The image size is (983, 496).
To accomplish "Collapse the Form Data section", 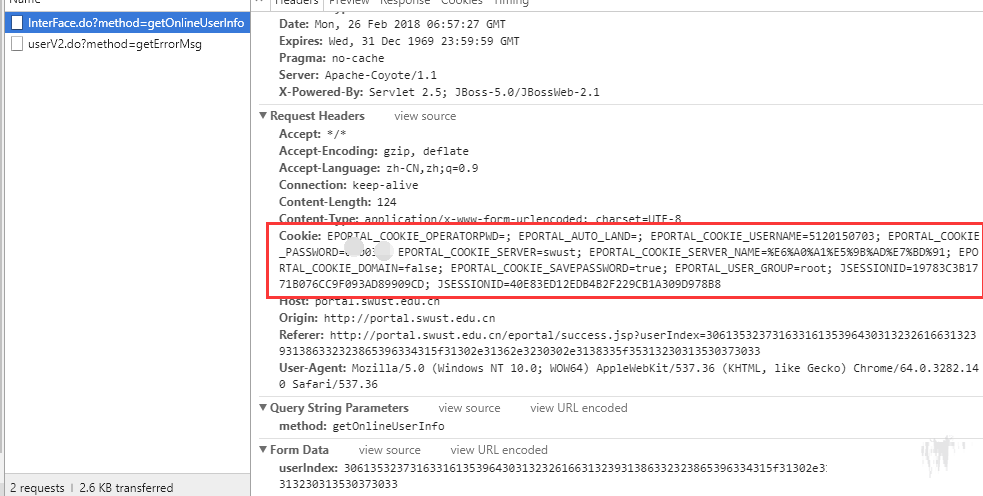I will [264, 450].
